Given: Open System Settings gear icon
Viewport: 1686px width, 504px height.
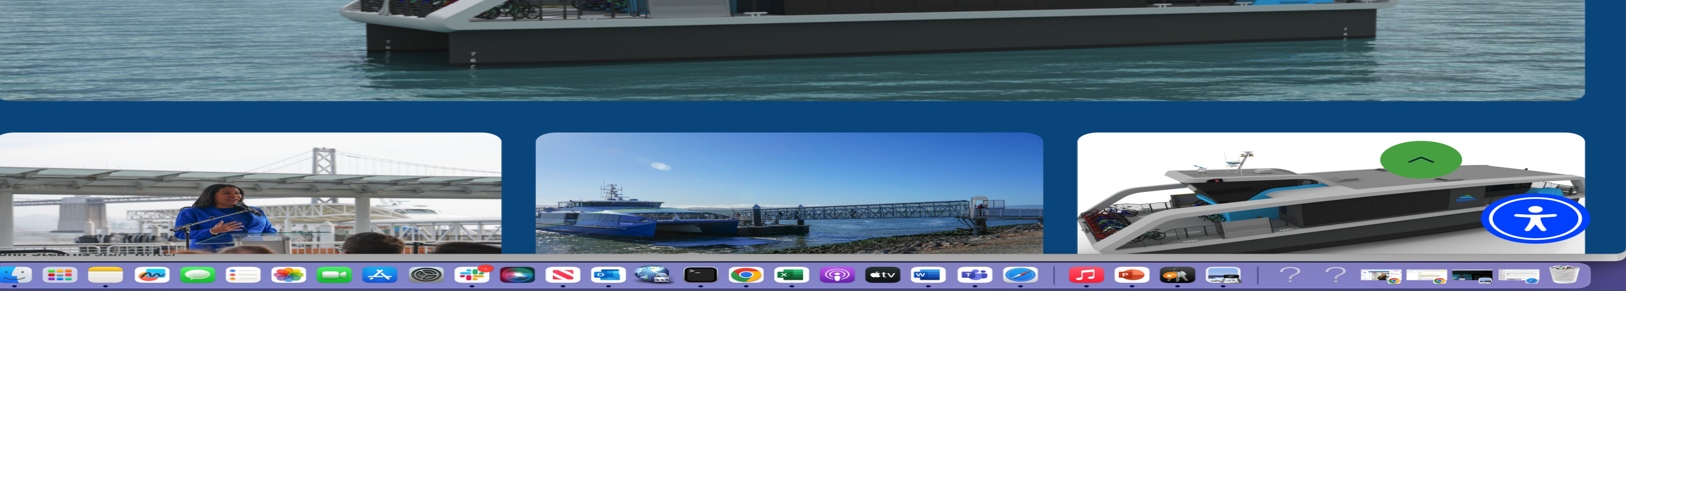Looking at the screenshot, I should point(426,275).
